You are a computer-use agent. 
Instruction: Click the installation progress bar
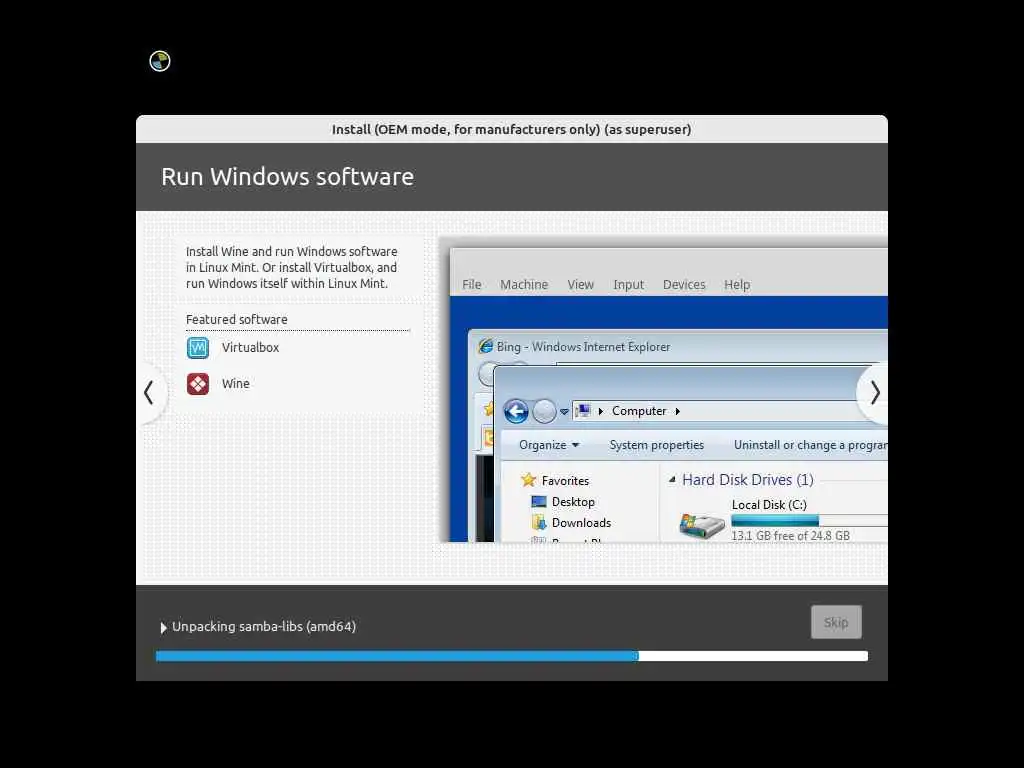pos(511,656)
